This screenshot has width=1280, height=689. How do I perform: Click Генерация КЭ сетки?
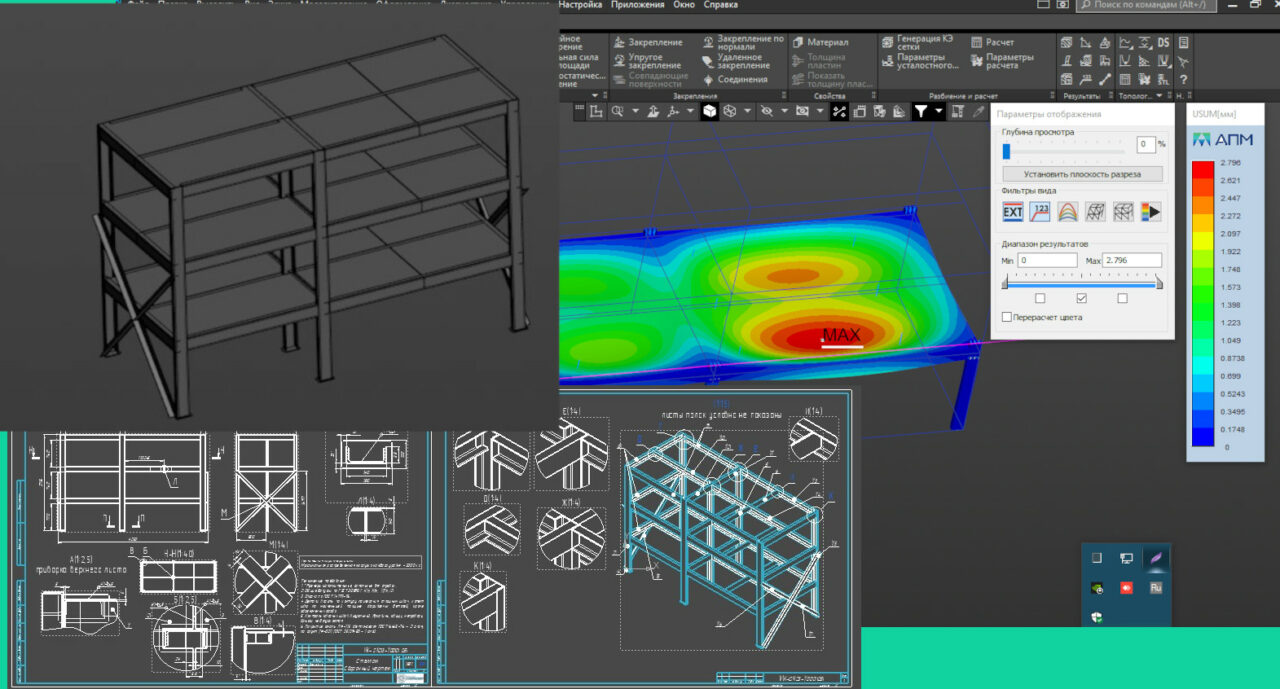[917, 42]
